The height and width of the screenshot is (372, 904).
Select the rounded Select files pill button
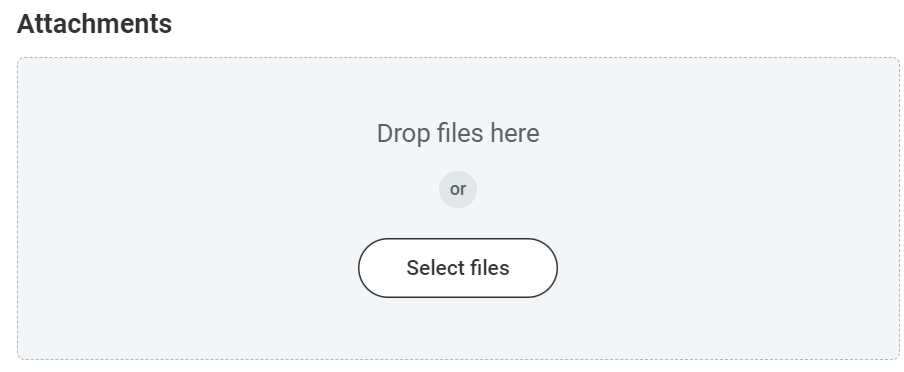(458, 268)
